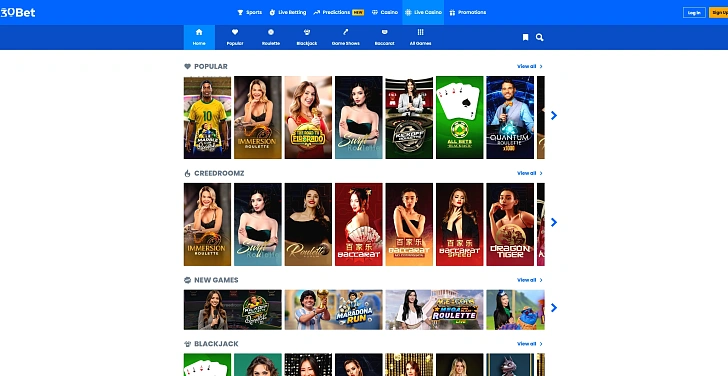Open Kickoff Roulette thumbnail in Popular
Viewport: 728px width, 376px height.
coord(409,117)
